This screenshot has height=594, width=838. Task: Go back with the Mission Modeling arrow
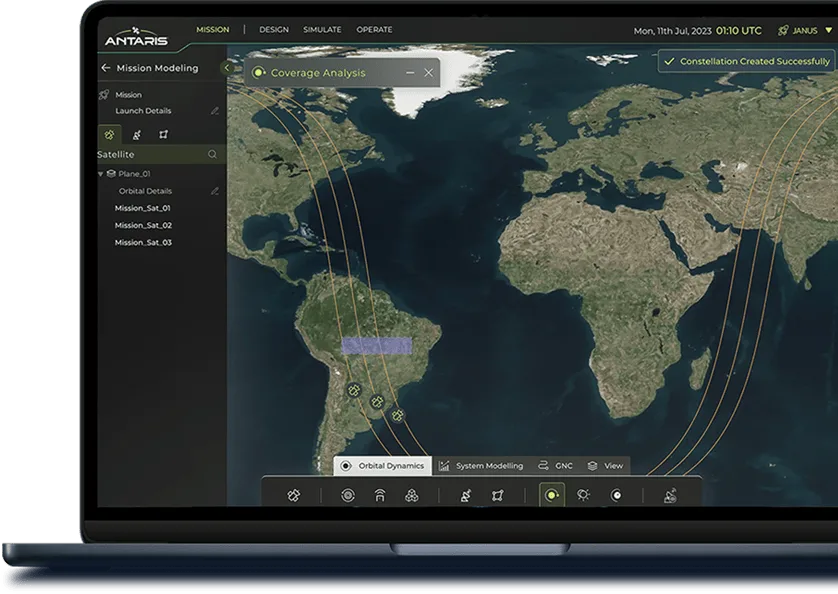106,68
